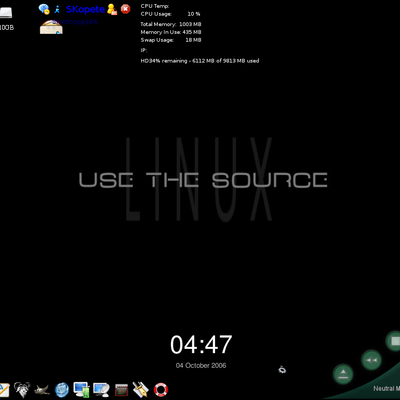400x400 pixels.
Task: Open the GNU gnu-head launcher icon
Action: pos(22,389)
